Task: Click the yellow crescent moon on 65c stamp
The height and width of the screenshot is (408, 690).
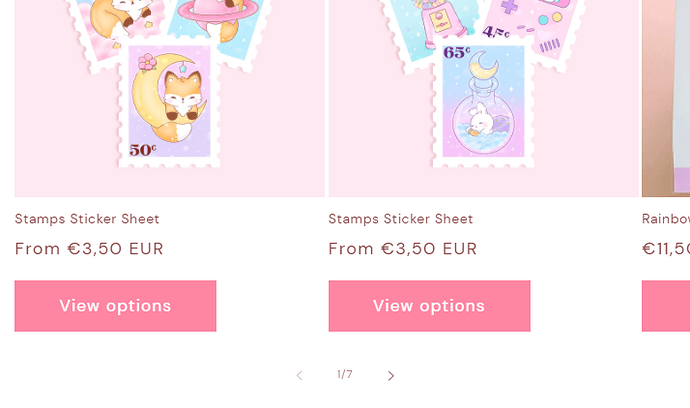Action: (484, 65)
